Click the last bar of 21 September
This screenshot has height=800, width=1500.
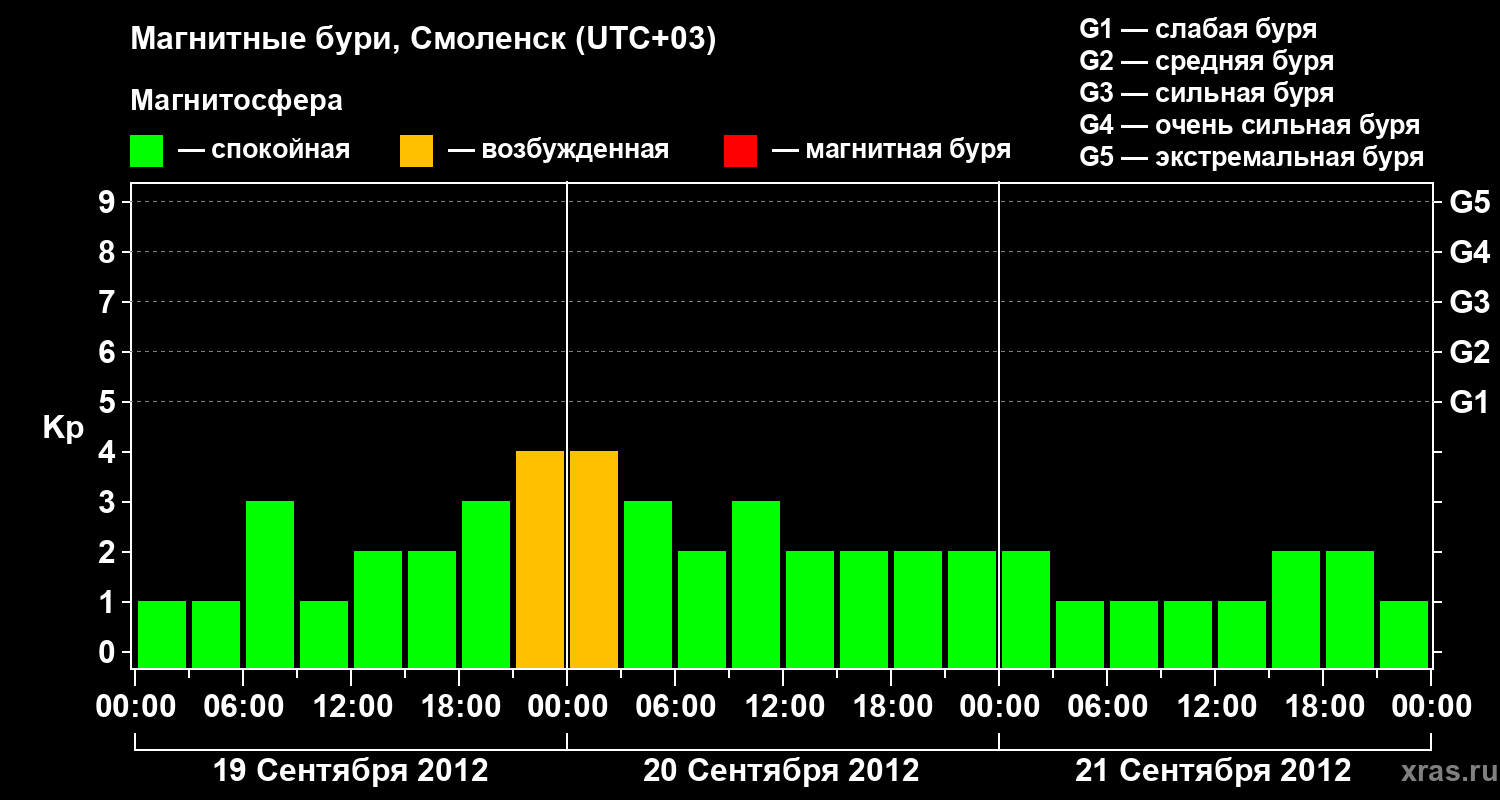[x=1404, y=634]
